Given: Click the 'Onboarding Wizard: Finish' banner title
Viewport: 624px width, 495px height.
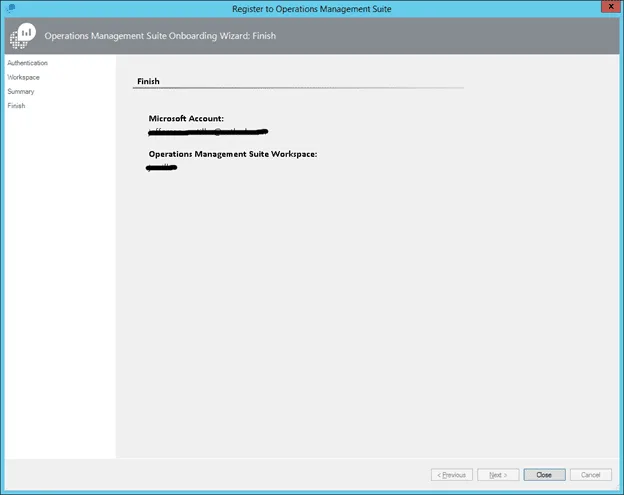Looking at the screenshot, I should (x=160, y=36).
